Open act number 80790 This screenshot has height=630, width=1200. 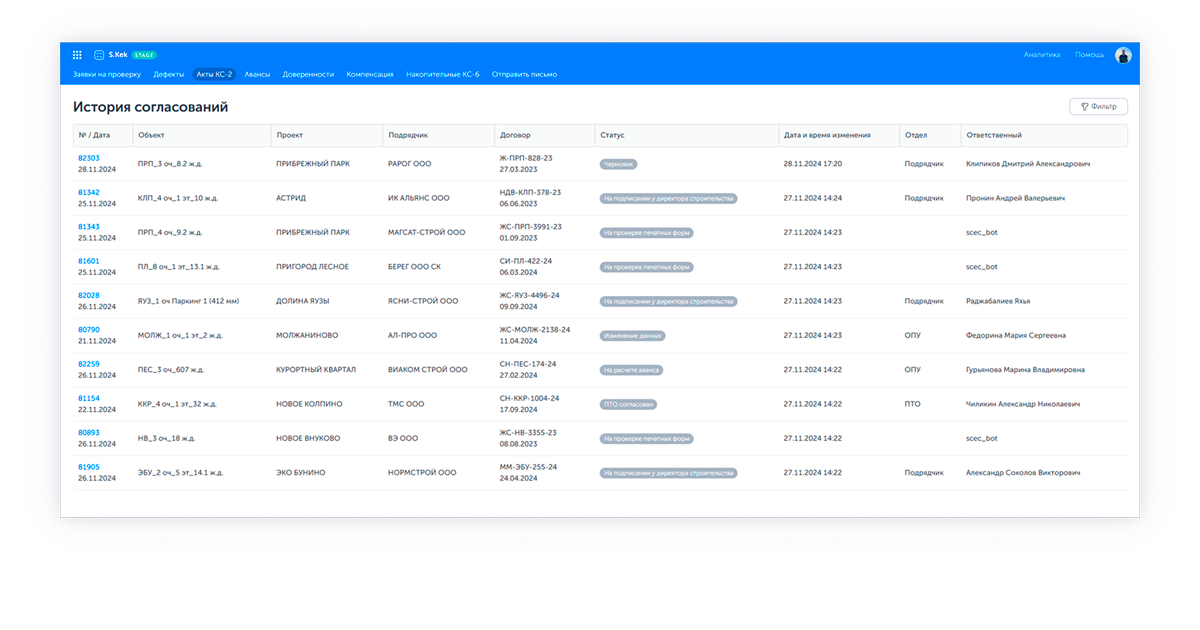(89, 329)
